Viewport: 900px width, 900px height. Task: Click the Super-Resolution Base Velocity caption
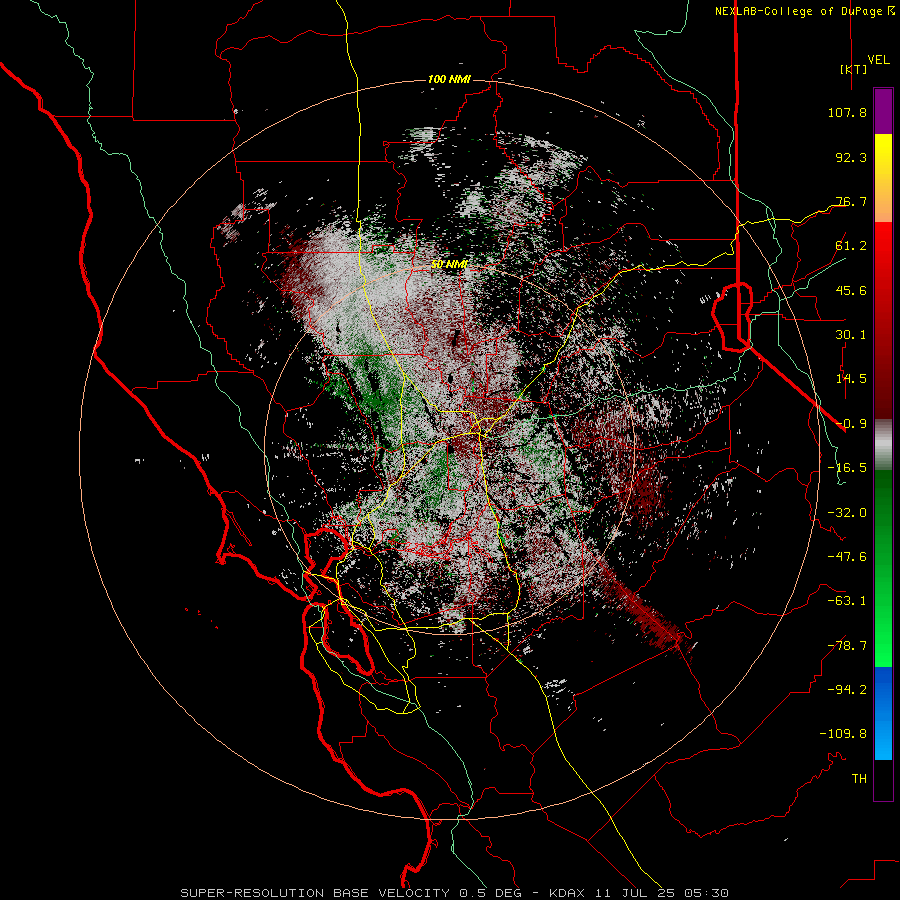[455, 893]
